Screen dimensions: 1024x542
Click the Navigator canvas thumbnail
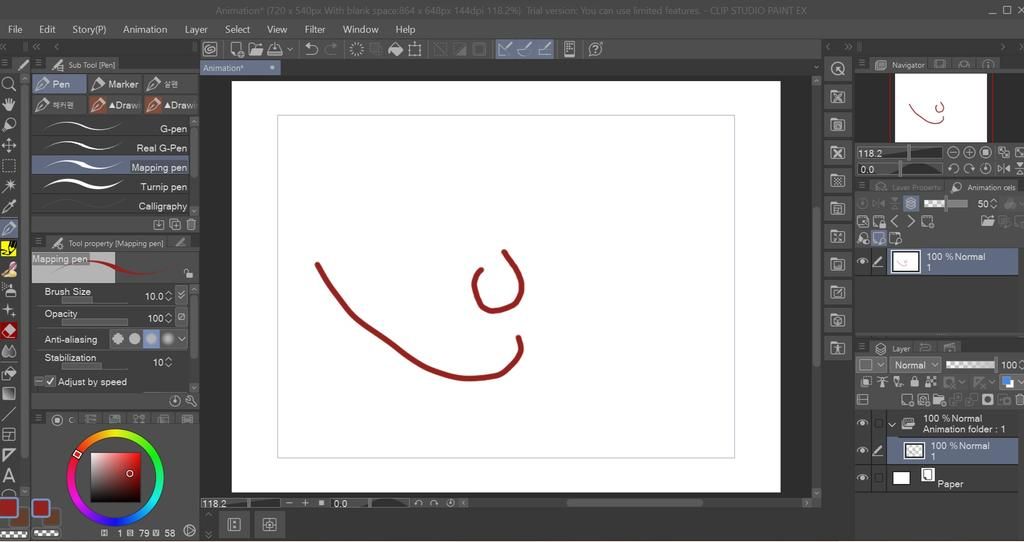940,108
